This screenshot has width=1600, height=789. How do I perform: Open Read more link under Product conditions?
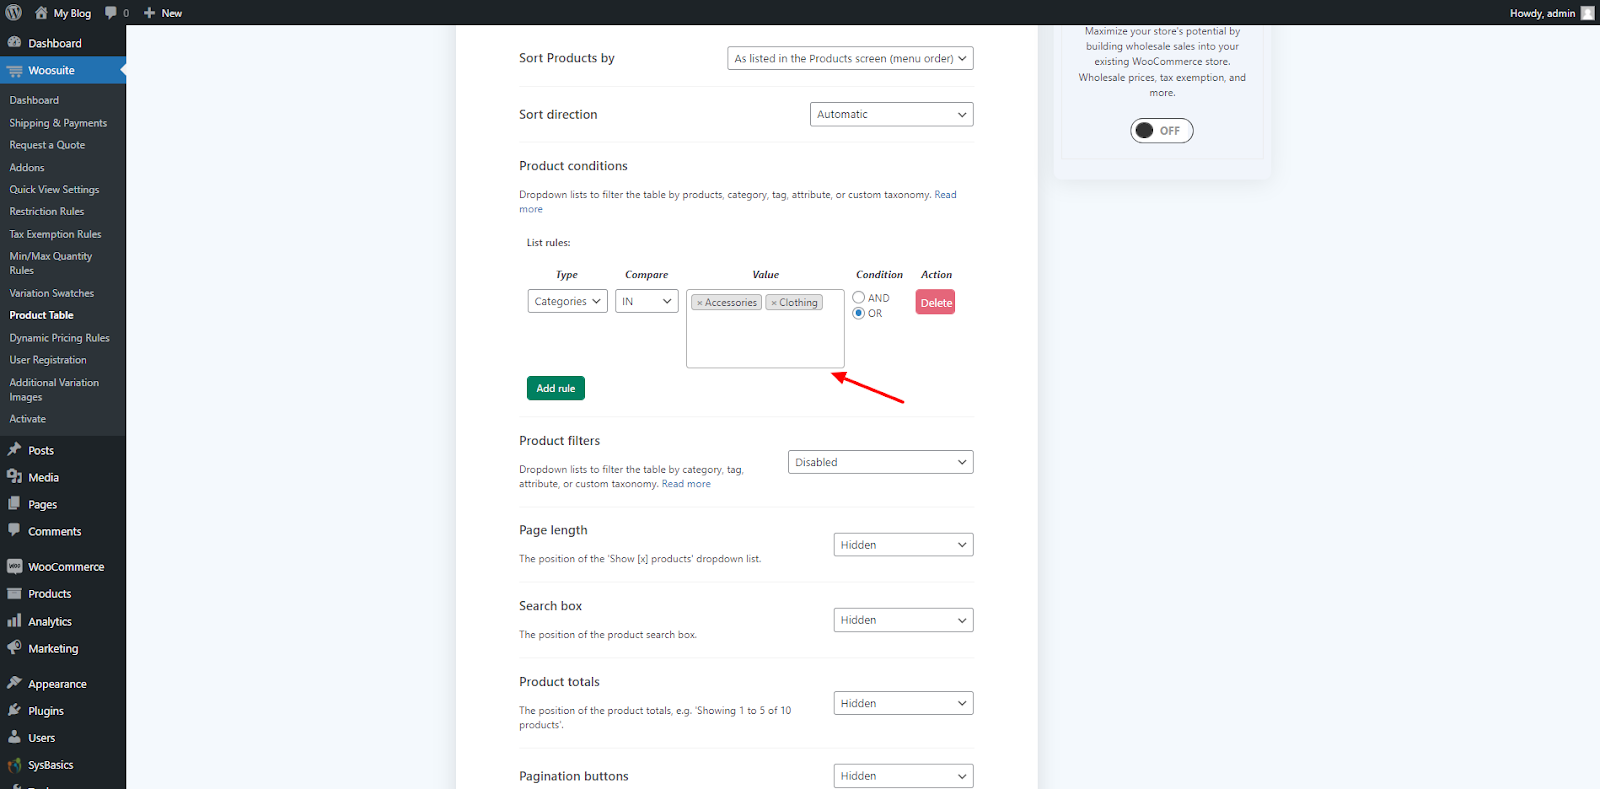945,195
